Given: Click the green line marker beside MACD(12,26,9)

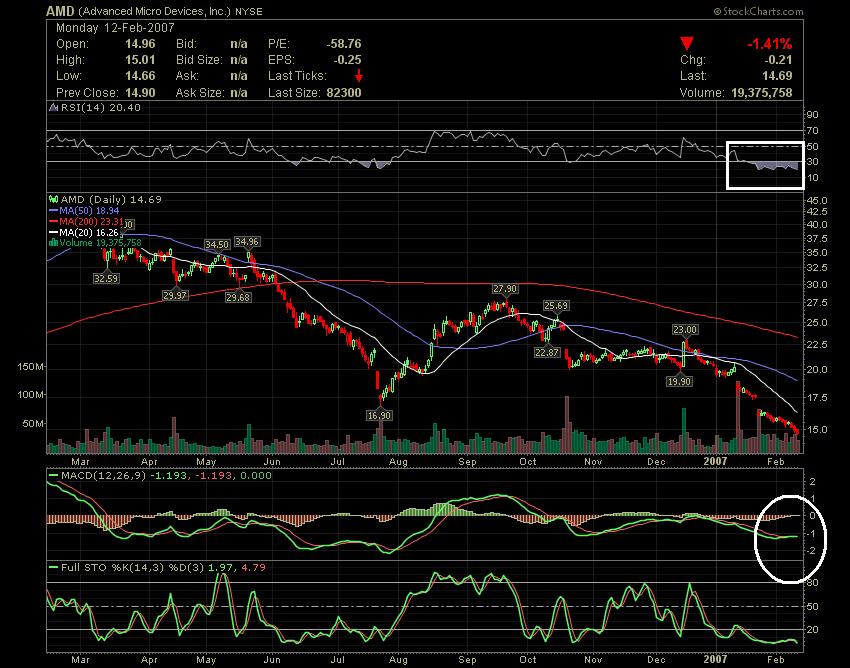Looking at the screenshot, I should (54, 476).
